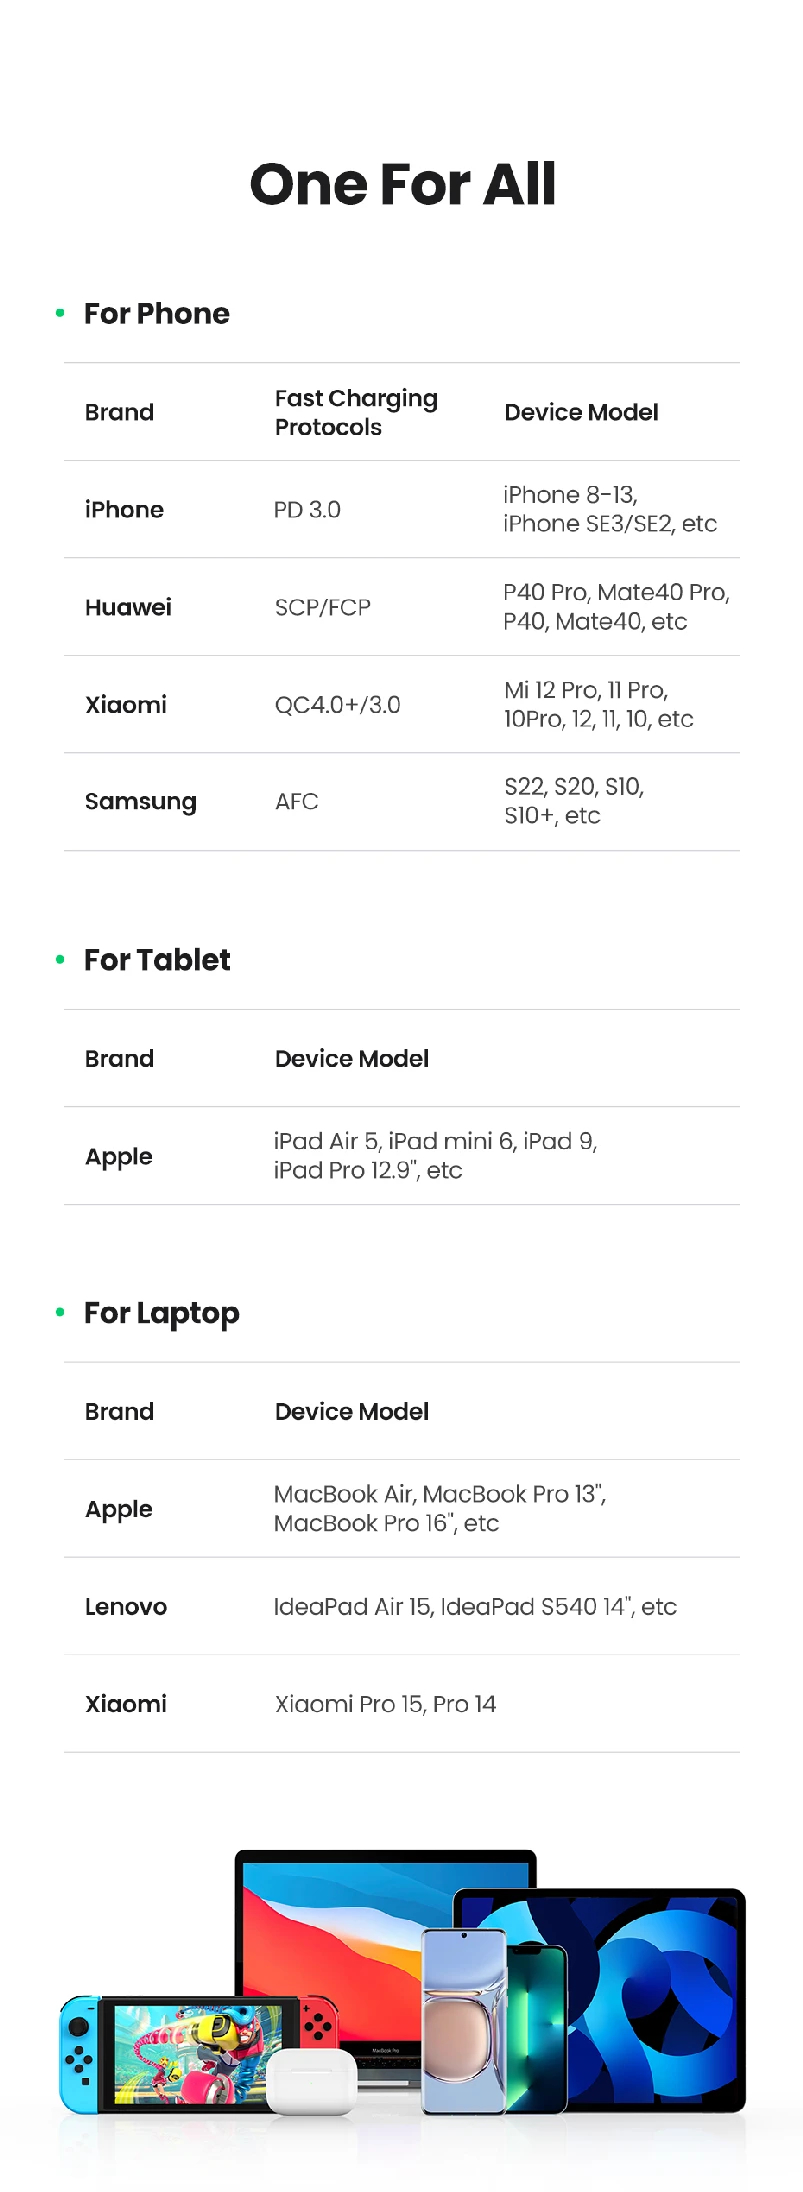Click the PD 3.0 protocol cell
The width and height of the screenshot is (803, 2192).
click(x=308, y=510)
